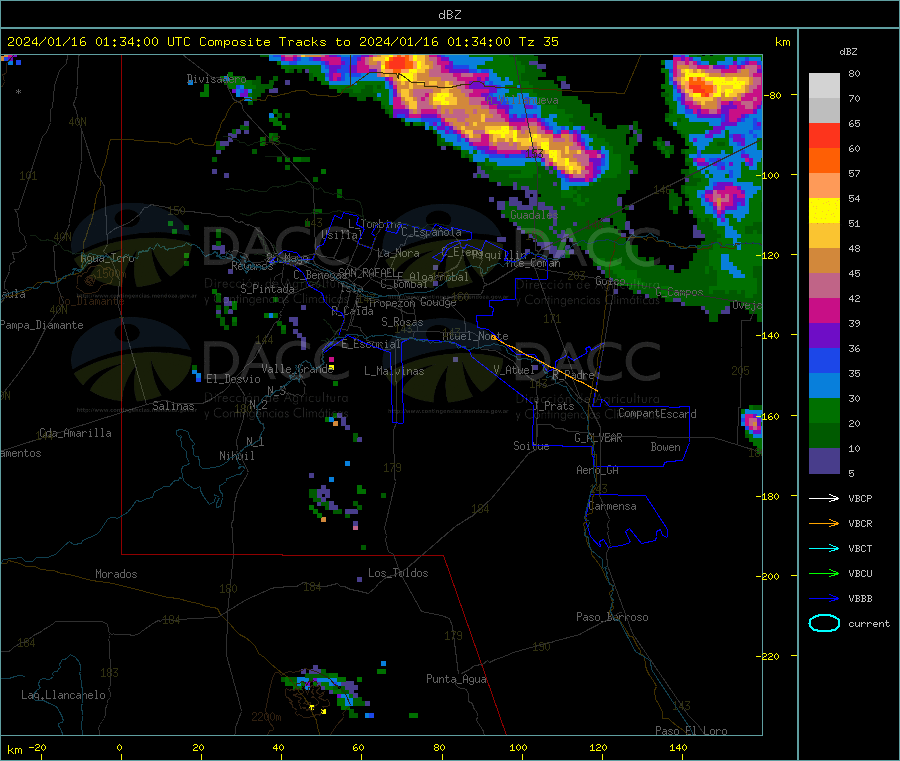Click the Soitue location label

tap(531, 446)
